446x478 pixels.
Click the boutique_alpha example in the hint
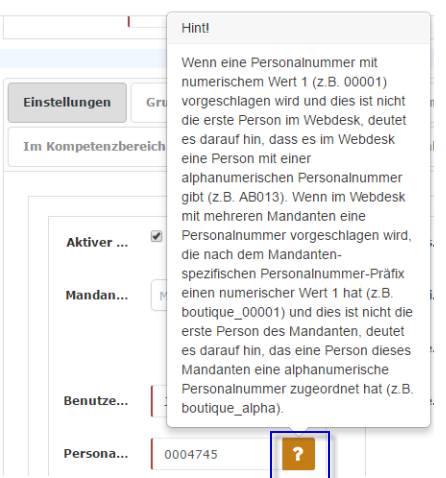[x=230, y=408]
